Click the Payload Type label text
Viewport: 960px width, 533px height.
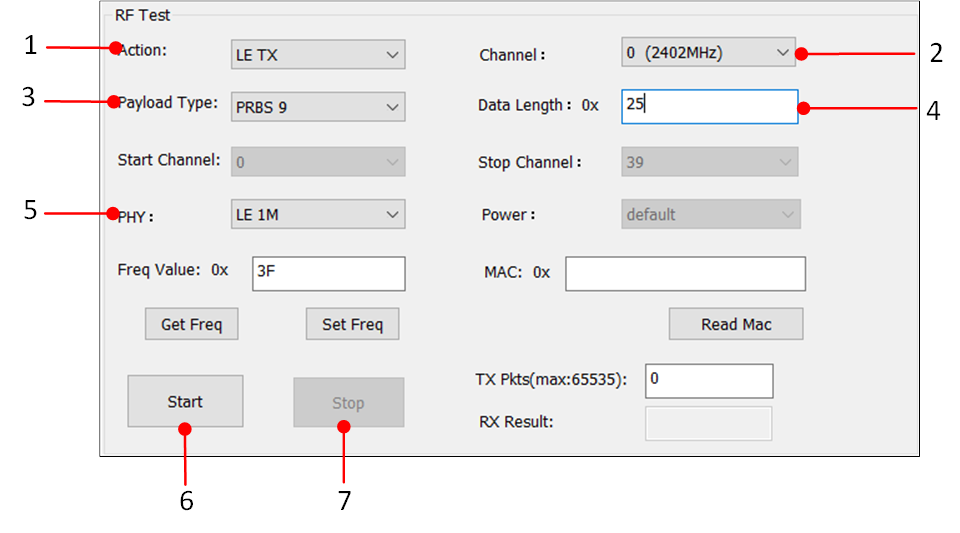pos(167,103)
